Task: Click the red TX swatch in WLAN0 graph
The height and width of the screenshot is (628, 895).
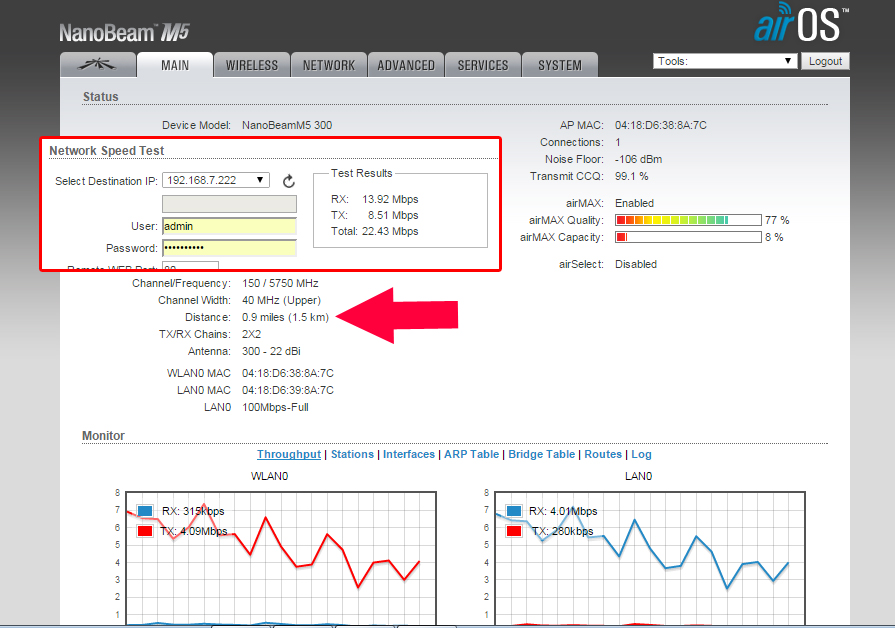Action: tap(145, 531)
